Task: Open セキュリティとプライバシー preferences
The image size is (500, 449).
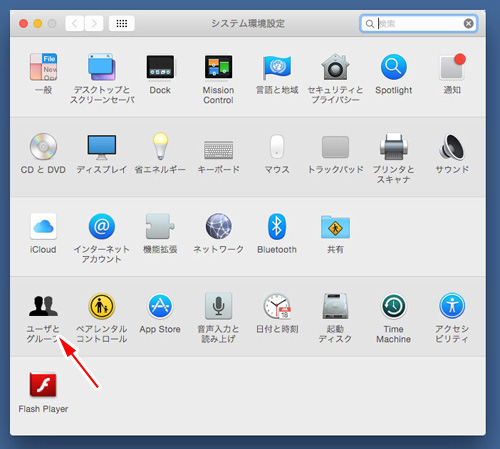Action: (x=335, y=67)
